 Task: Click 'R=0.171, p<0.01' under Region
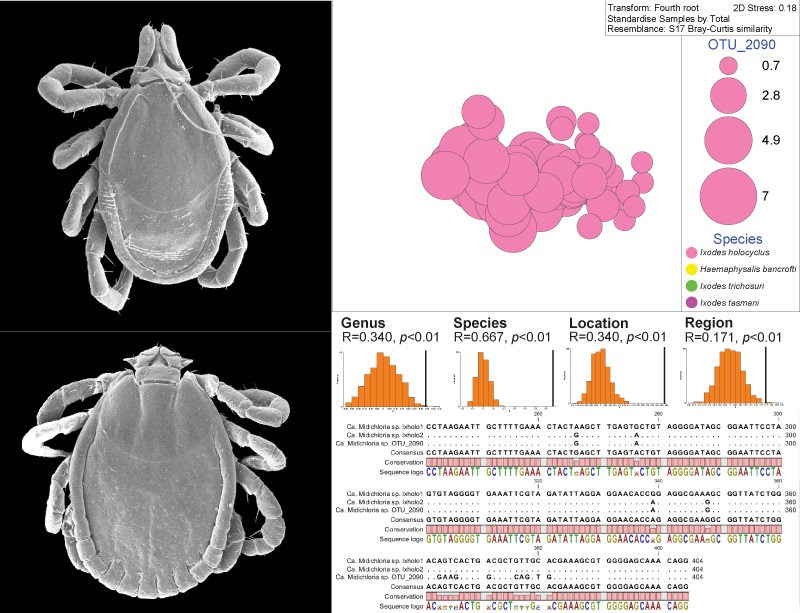coord(733,337)
